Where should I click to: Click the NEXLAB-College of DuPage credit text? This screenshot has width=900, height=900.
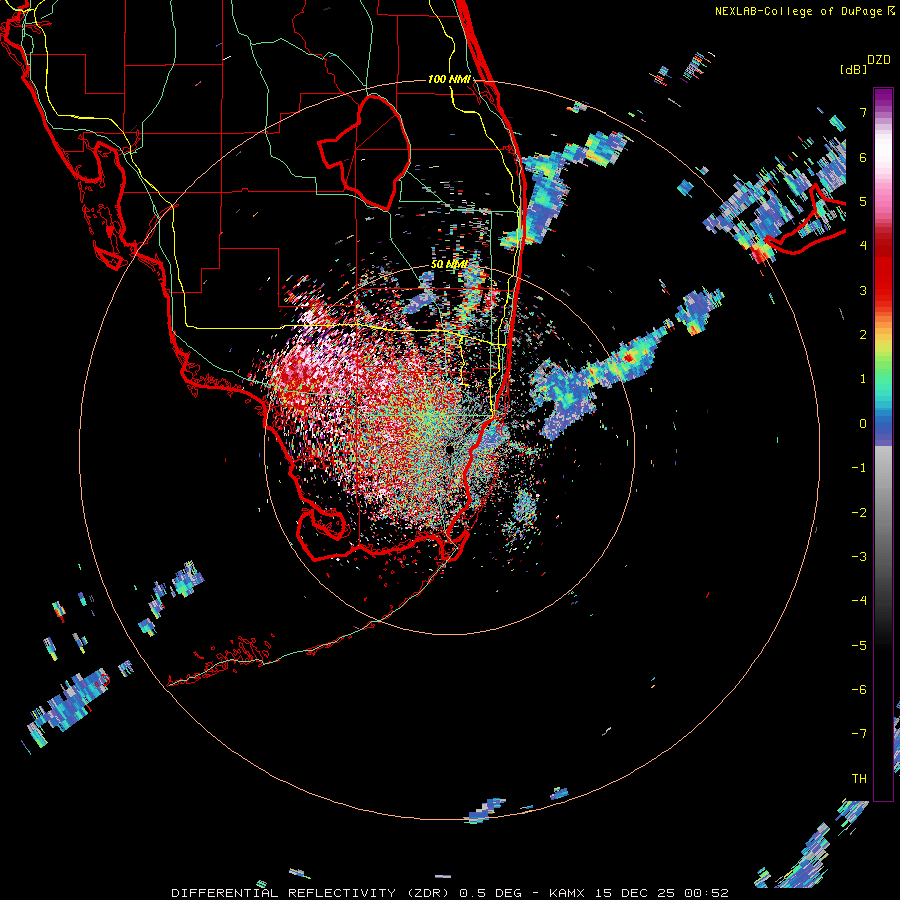801,11
